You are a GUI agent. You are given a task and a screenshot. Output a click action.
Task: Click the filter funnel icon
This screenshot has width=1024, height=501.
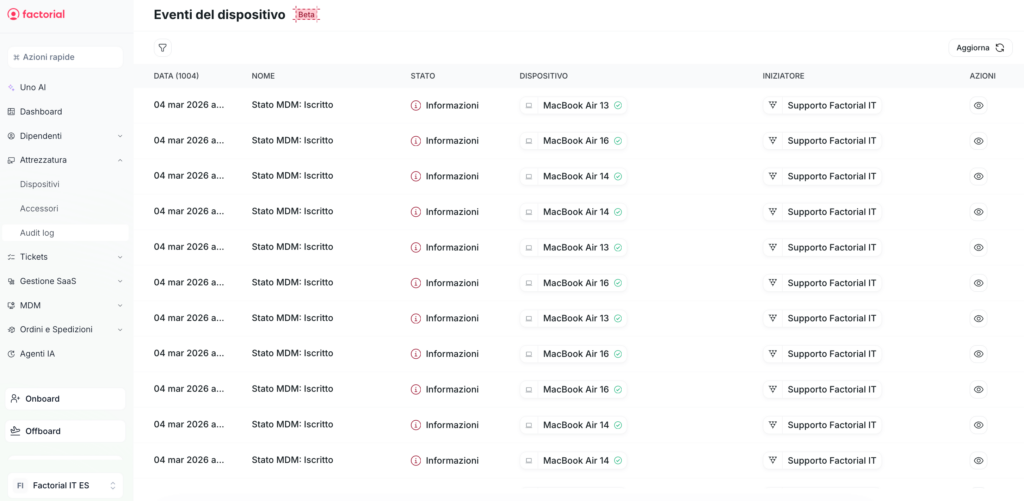[162, 48]
